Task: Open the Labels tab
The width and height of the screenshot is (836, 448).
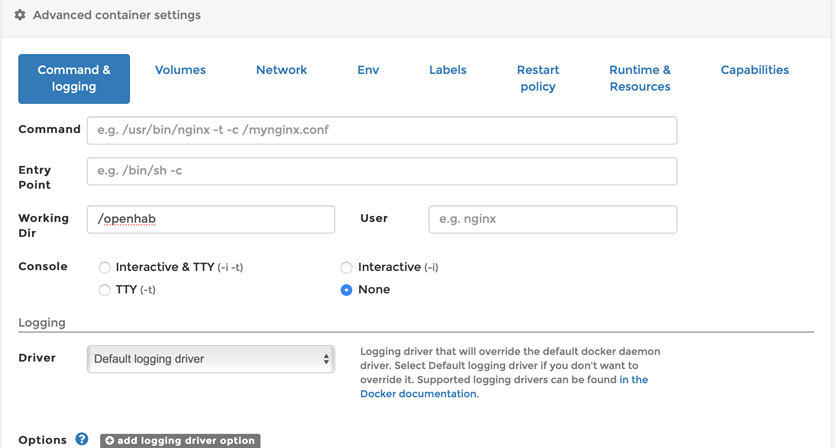Action: click(x=447, y=70)
